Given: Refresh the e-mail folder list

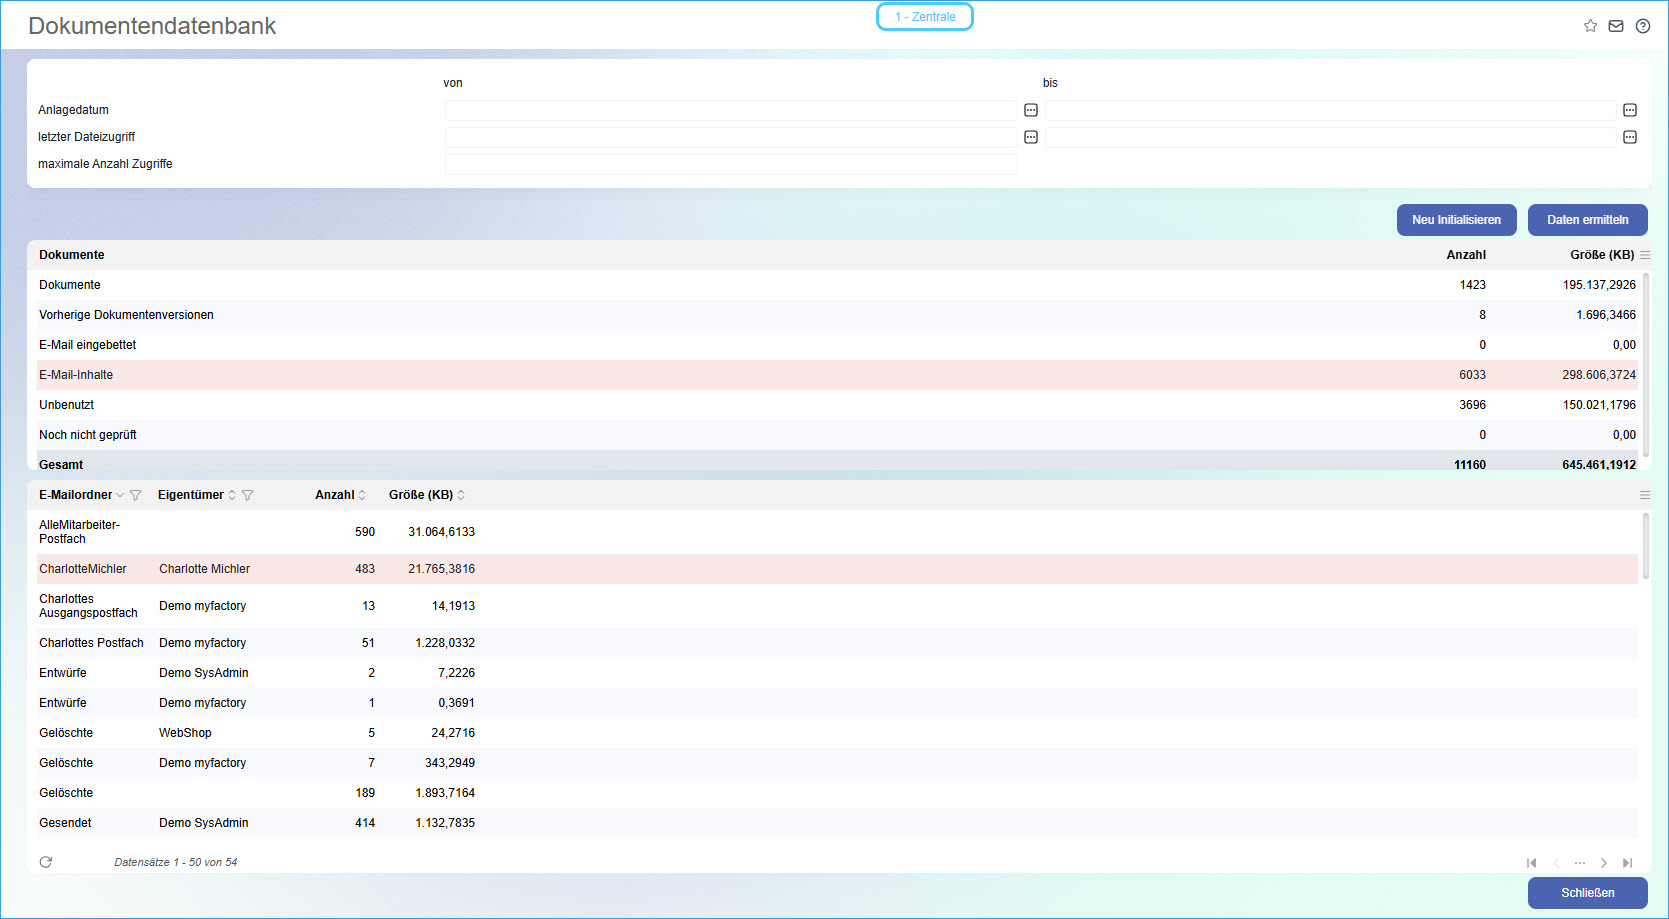Looking at the screenshot, I should tap(46, 862).
